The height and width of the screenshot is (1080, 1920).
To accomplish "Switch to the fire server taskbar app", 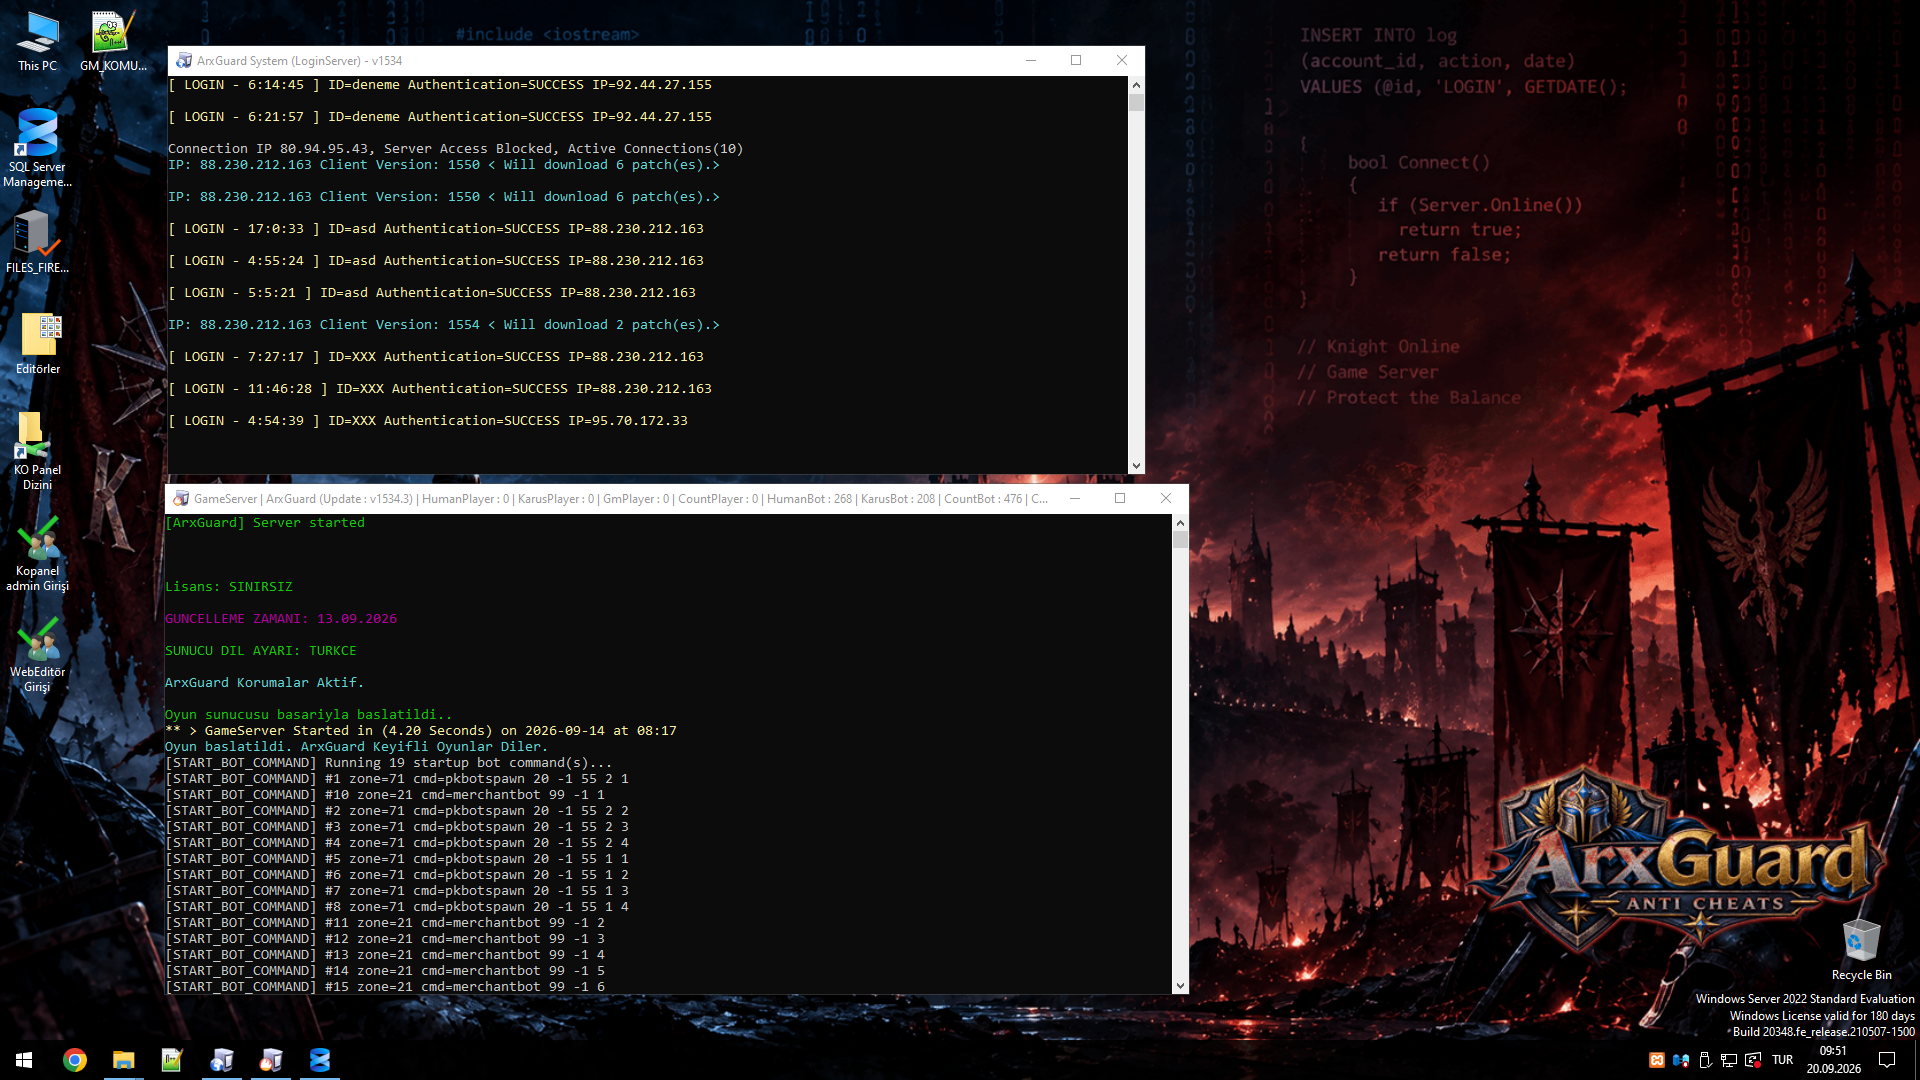I will [271, 1060].
